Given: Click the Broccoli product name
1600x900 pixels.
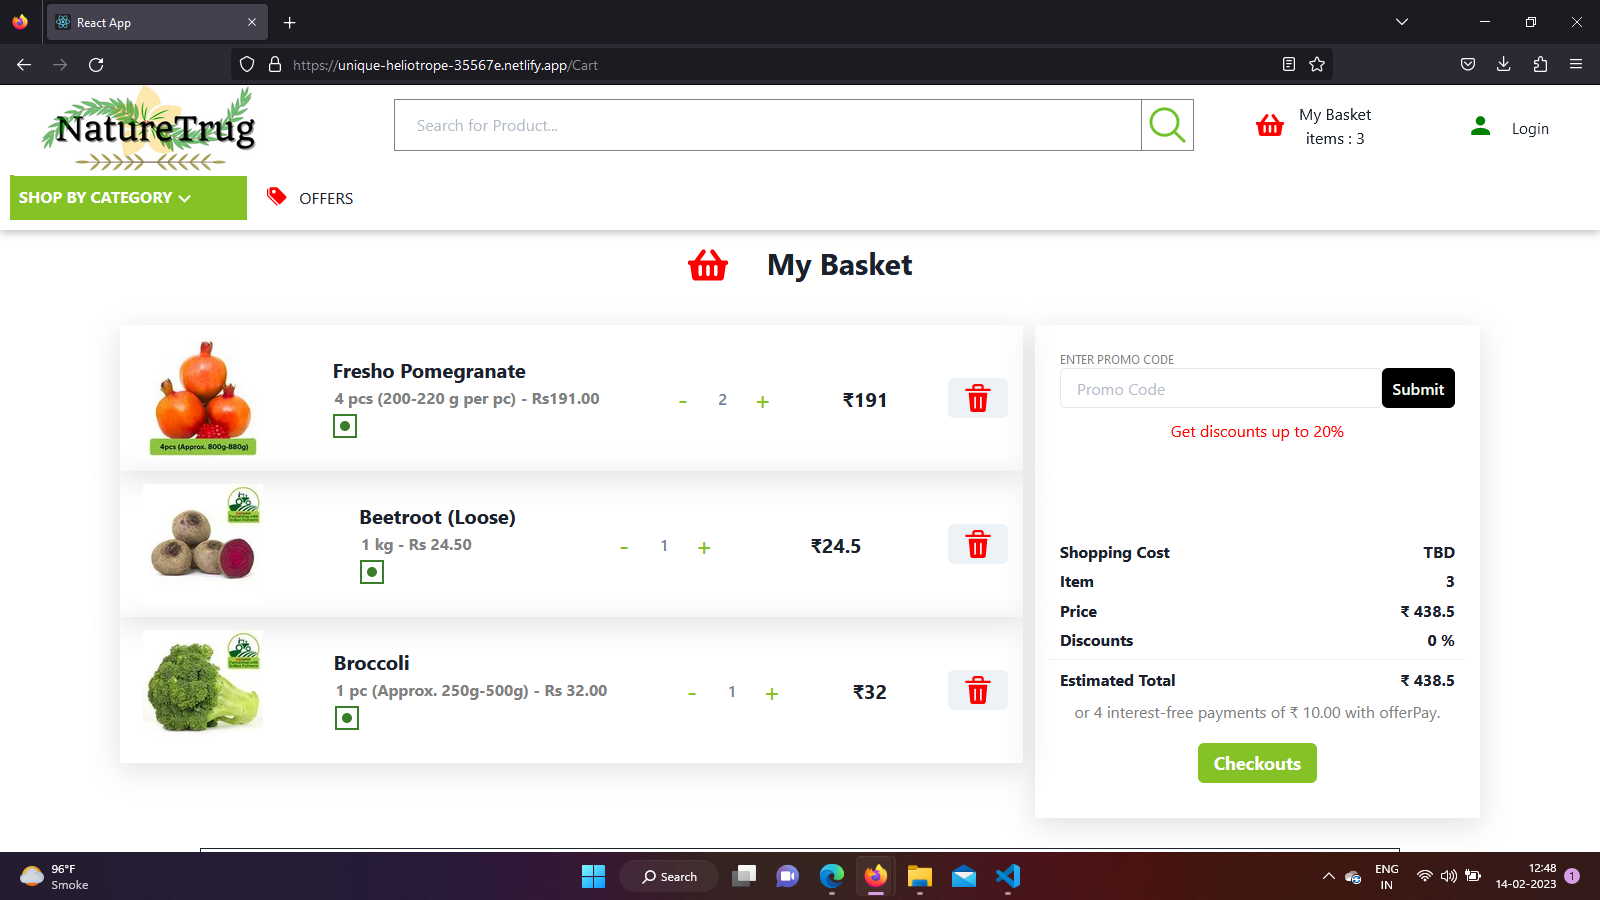Looking at the screenshot, I should (372, 663).
